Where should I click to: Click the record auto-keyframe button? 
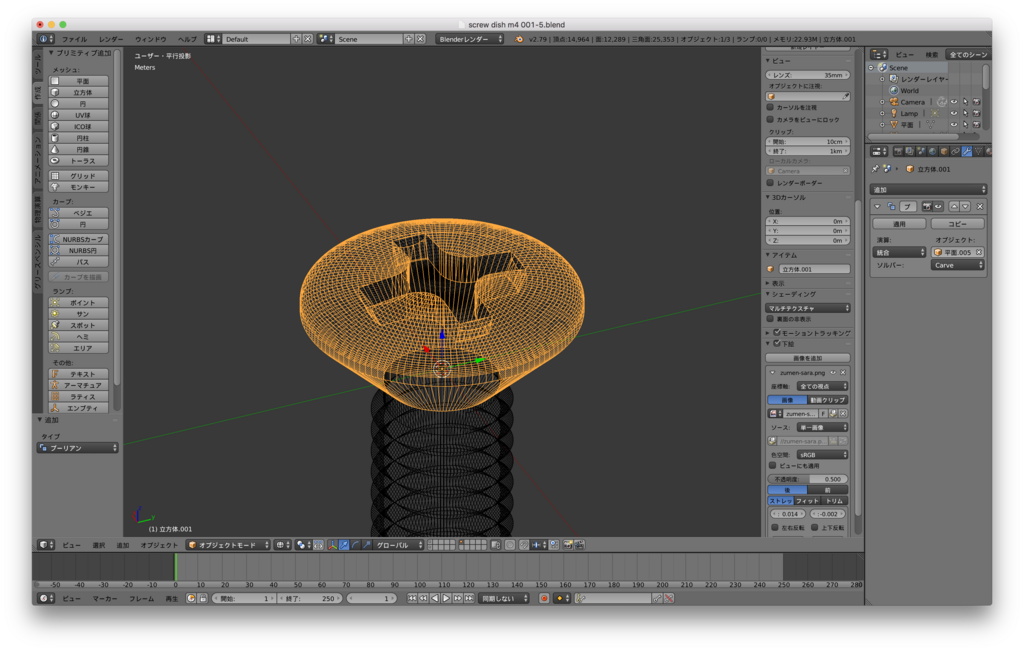pos(543,598)
